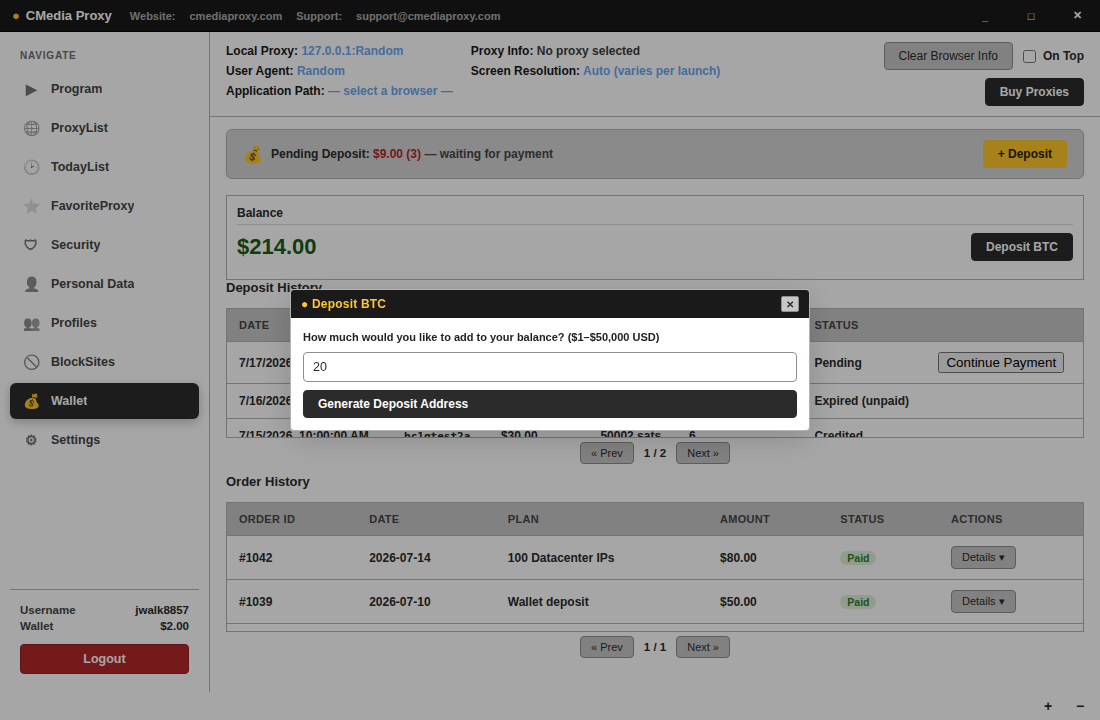Click the Clear Browser Info button
The width and height of the screenshot is (1100, 720).
click(x=948, y=56)
